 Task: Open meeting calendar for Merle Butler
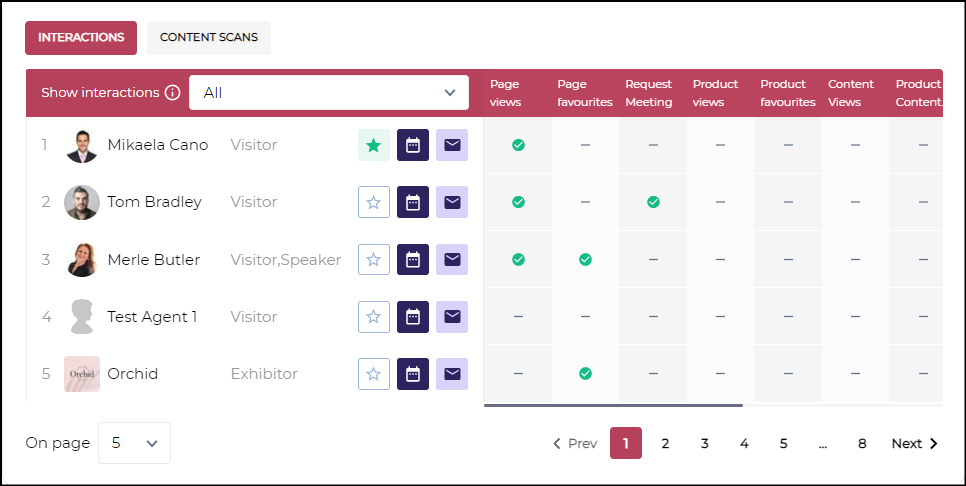pos(413,260)
